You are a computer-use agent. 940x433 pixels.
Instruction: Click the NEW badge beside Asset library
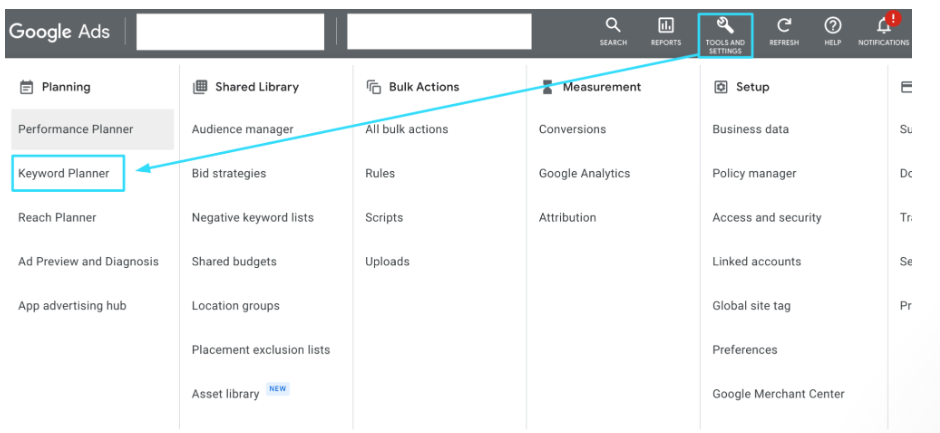tap(278, 389)
